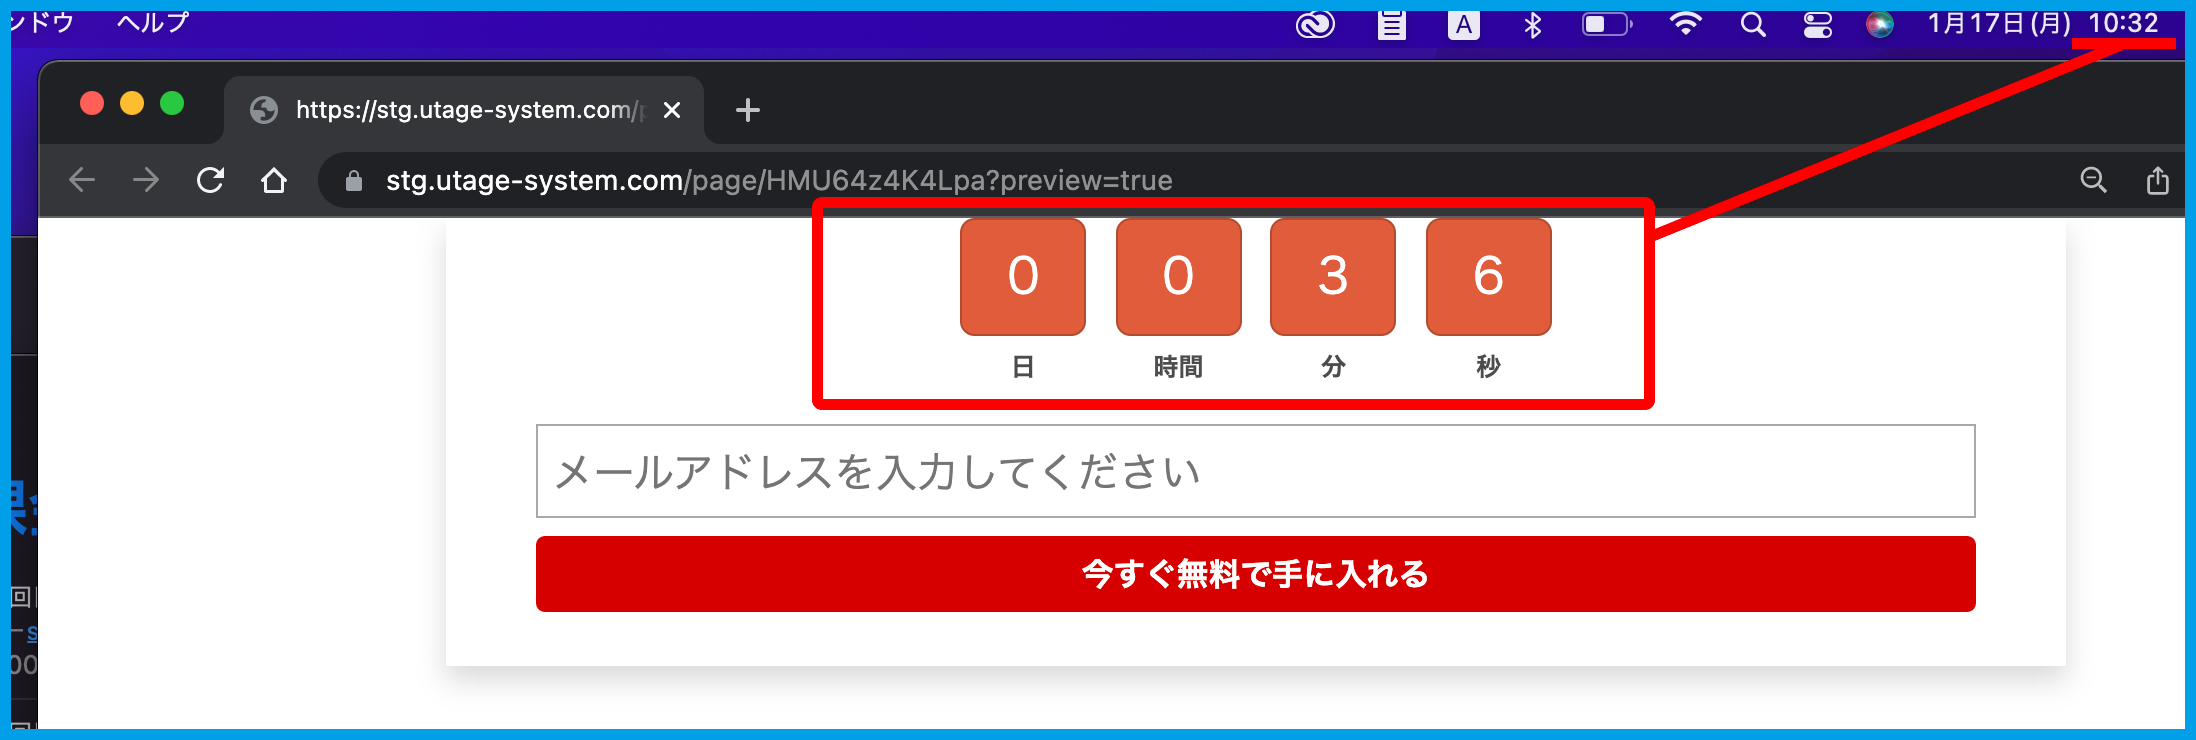2196x740 pixels.
Task: Click the browser forward arrow
Action: click(x=146, y=180)
